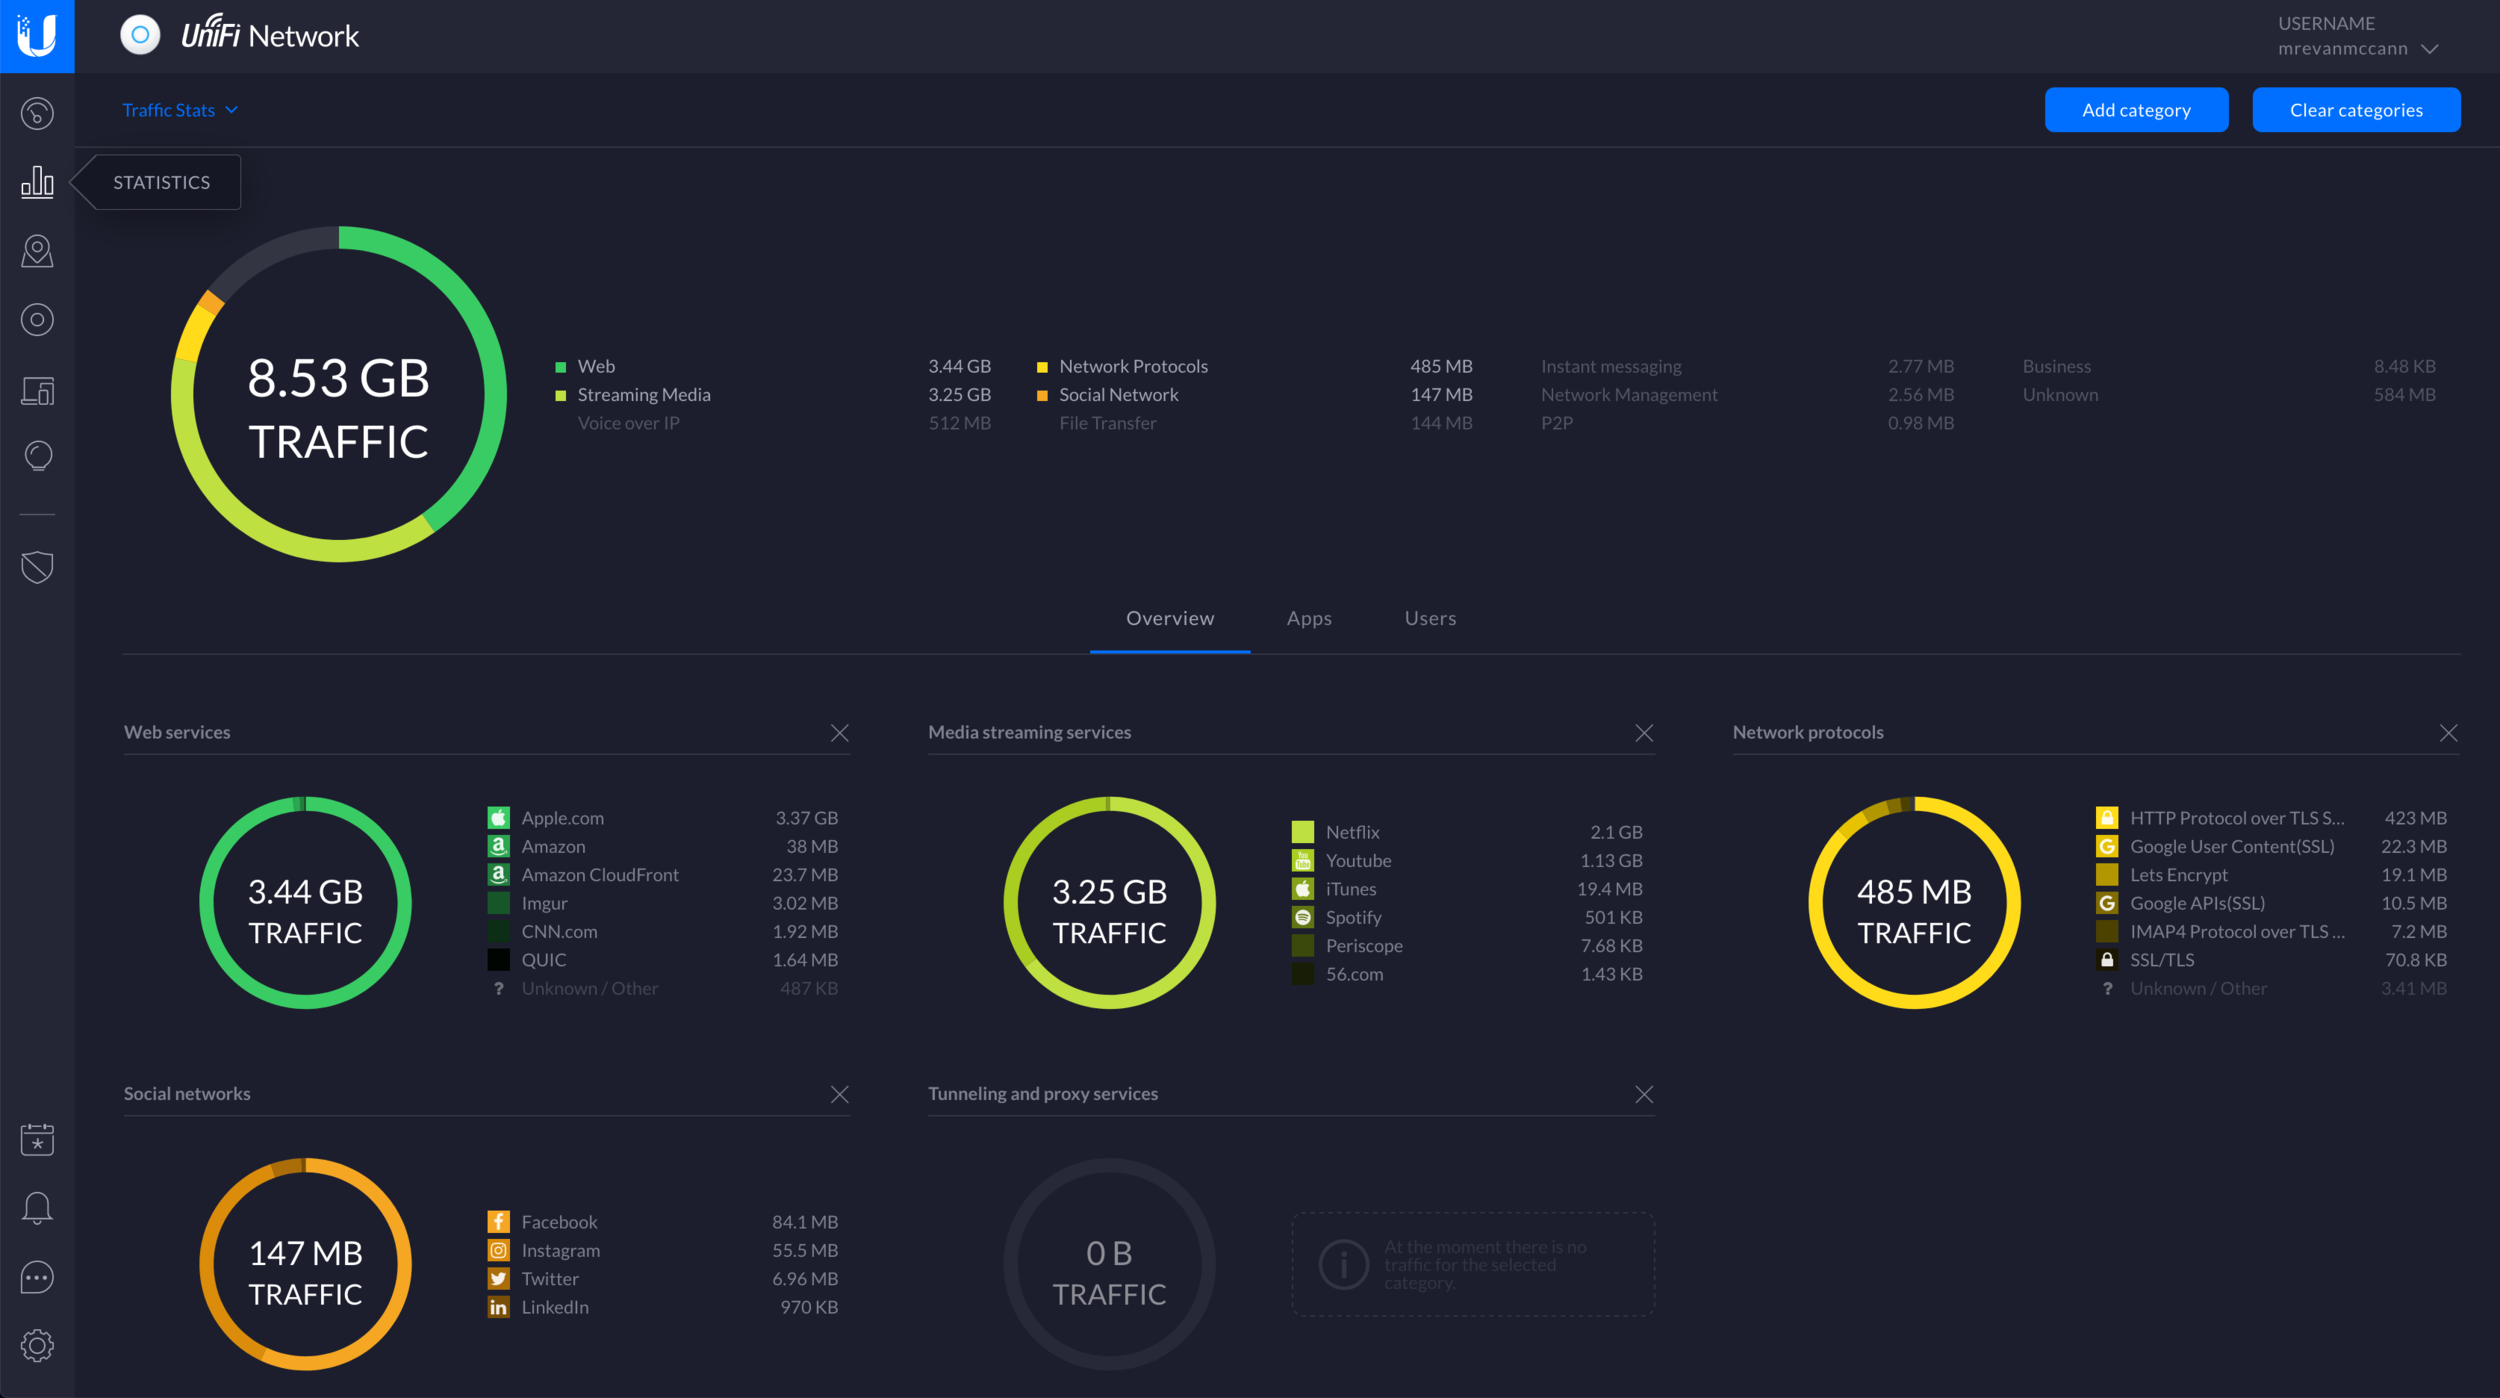The image size is (2500, 1398).
Task: Enable the Network Management legend entry
Action: [x=1746, y=395]
